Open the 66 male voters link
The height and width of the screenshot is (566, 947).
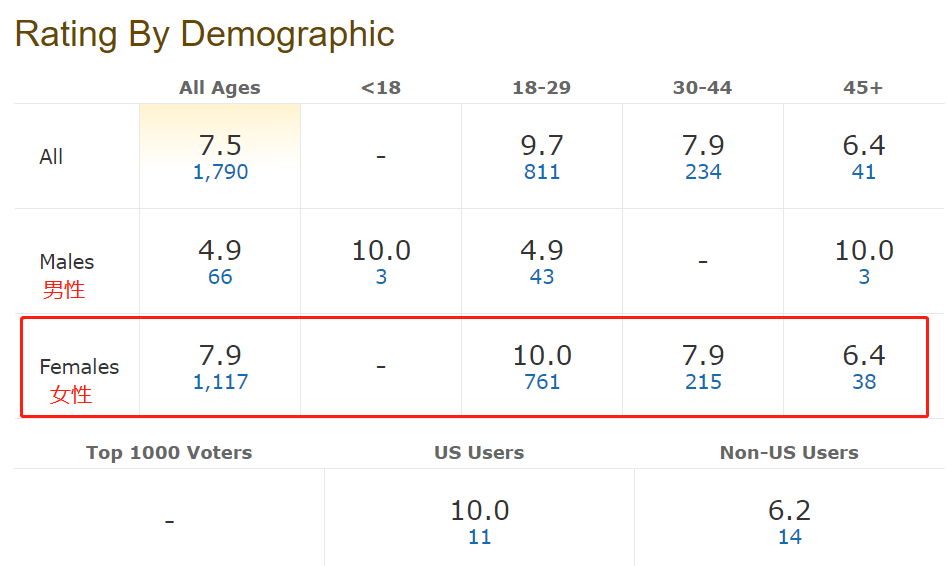[x=220, y=277]
